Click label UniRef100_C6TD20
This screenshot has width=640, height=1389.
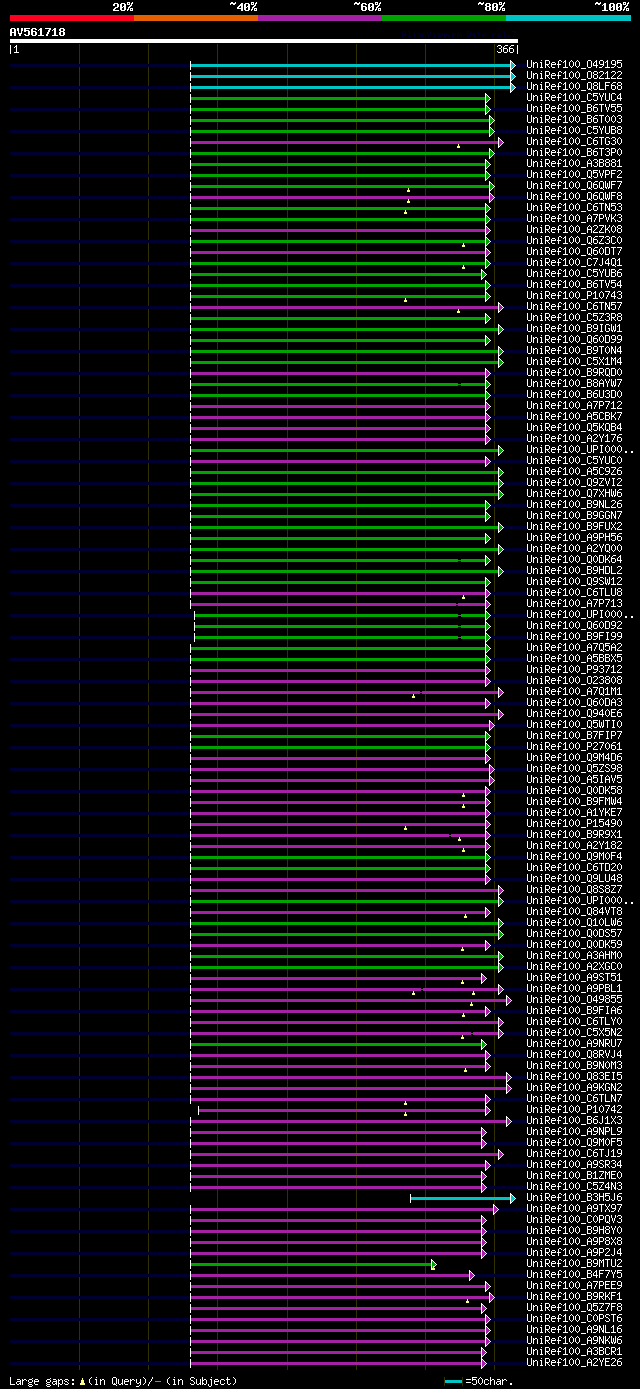pos(574,867)
